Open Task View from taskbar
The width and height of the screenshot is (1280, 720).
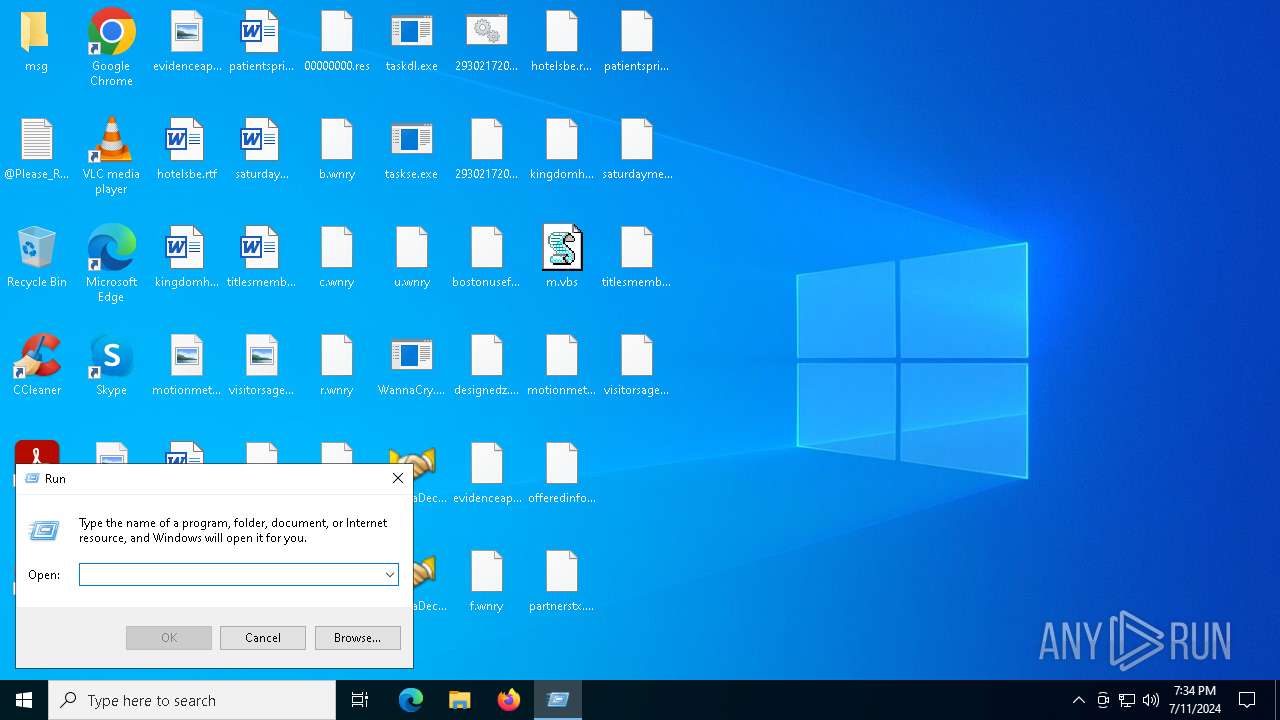click(x=360, y=700)
